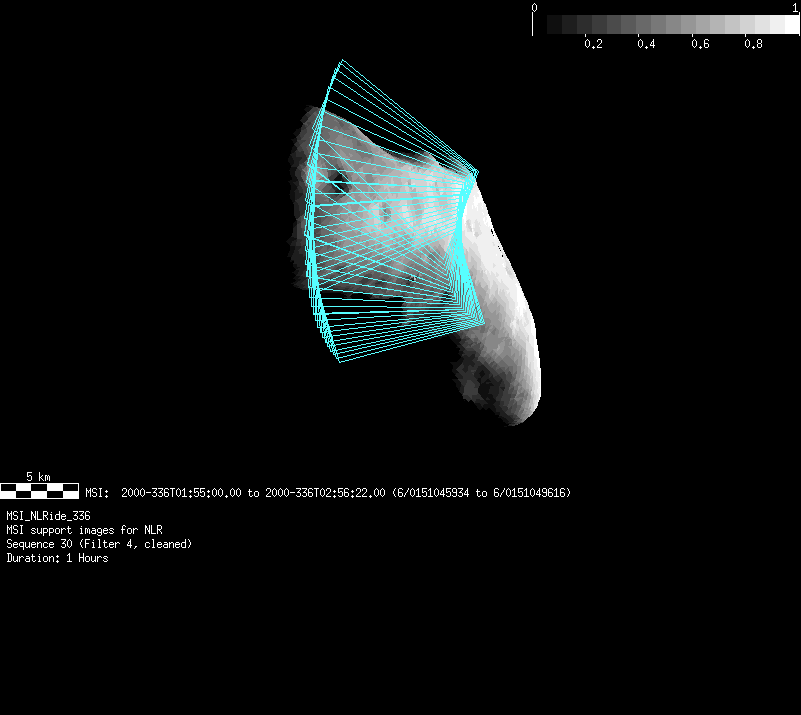The height and width of the screenshot is (715, 801).
Task: Click the "MSI_NLRide_336" title text
Action: [49, 516]
